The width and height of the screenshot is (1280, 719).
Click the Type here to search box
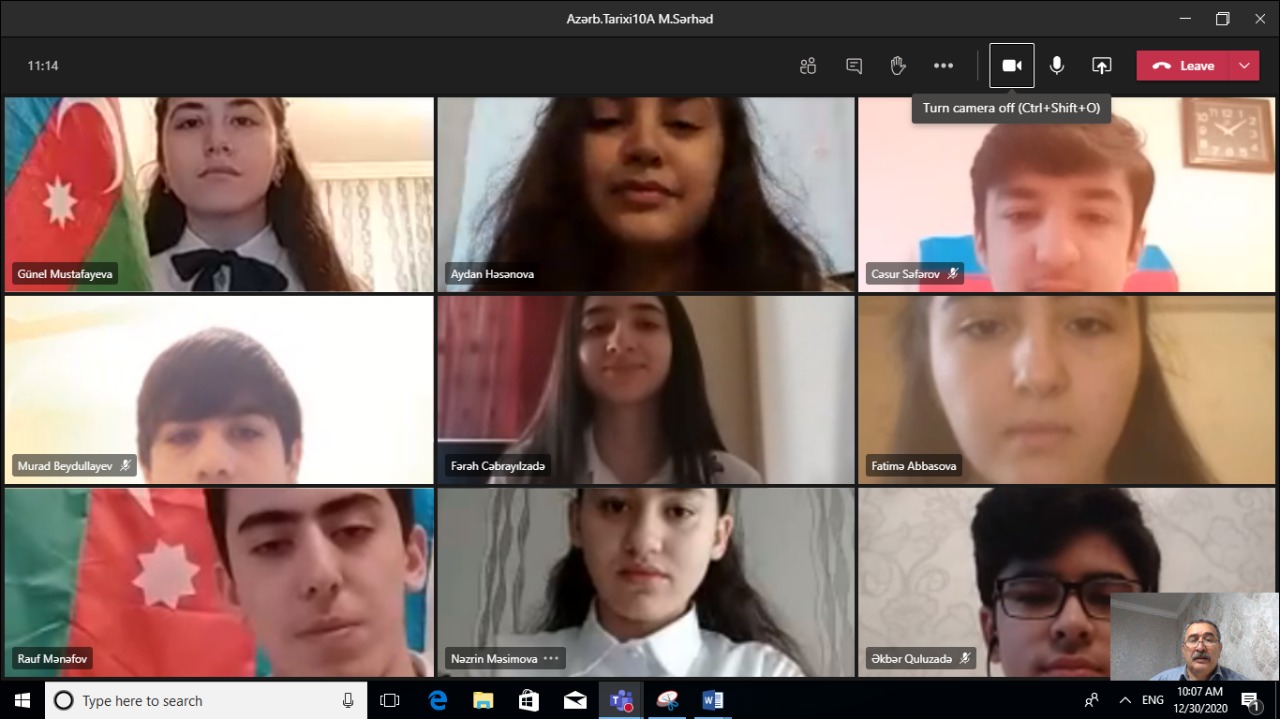(207, 700)
